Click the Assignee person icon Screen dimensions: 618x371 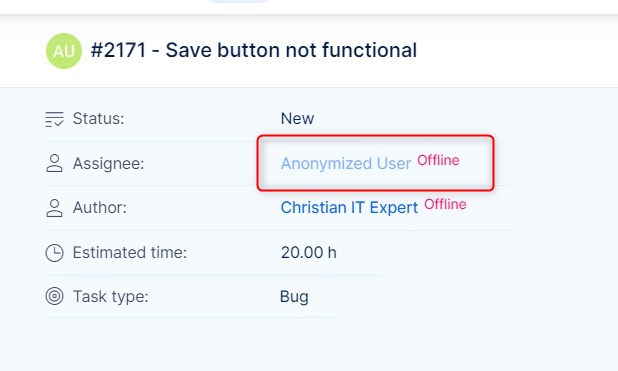[x=54, y=163]
